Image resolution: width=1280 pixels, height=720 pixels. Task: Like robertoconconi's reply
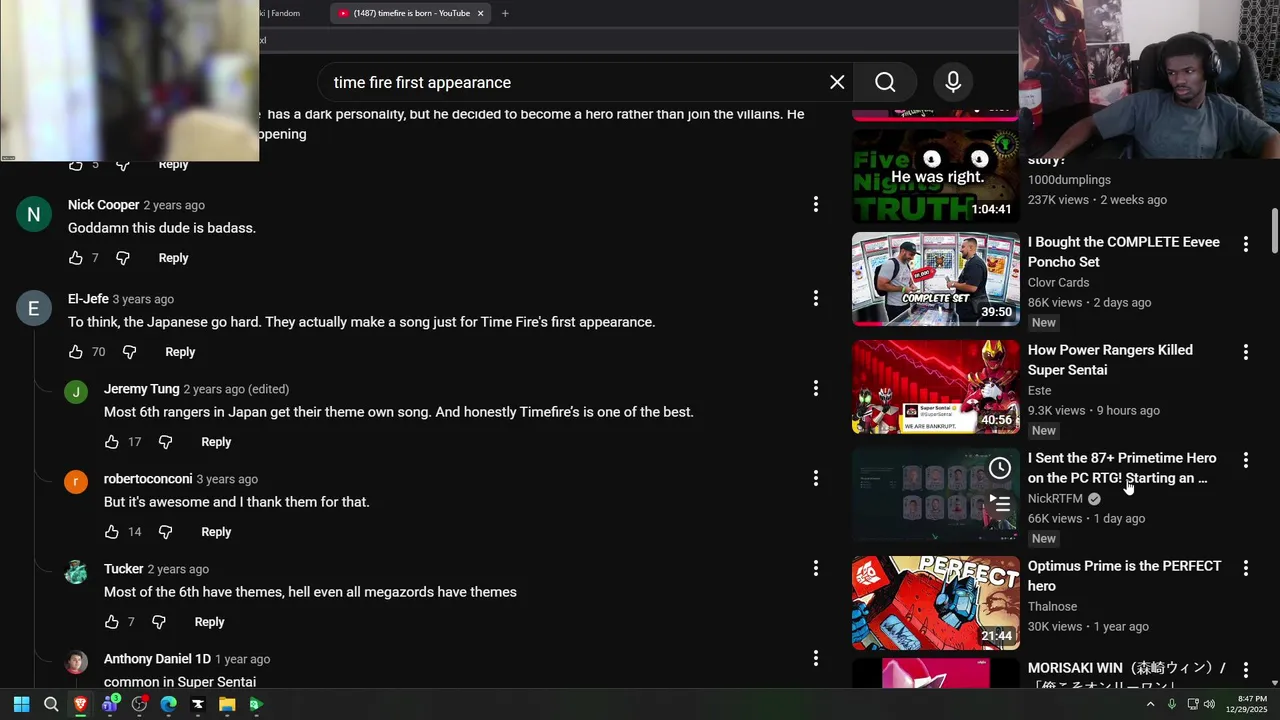[x=112, y=532]
